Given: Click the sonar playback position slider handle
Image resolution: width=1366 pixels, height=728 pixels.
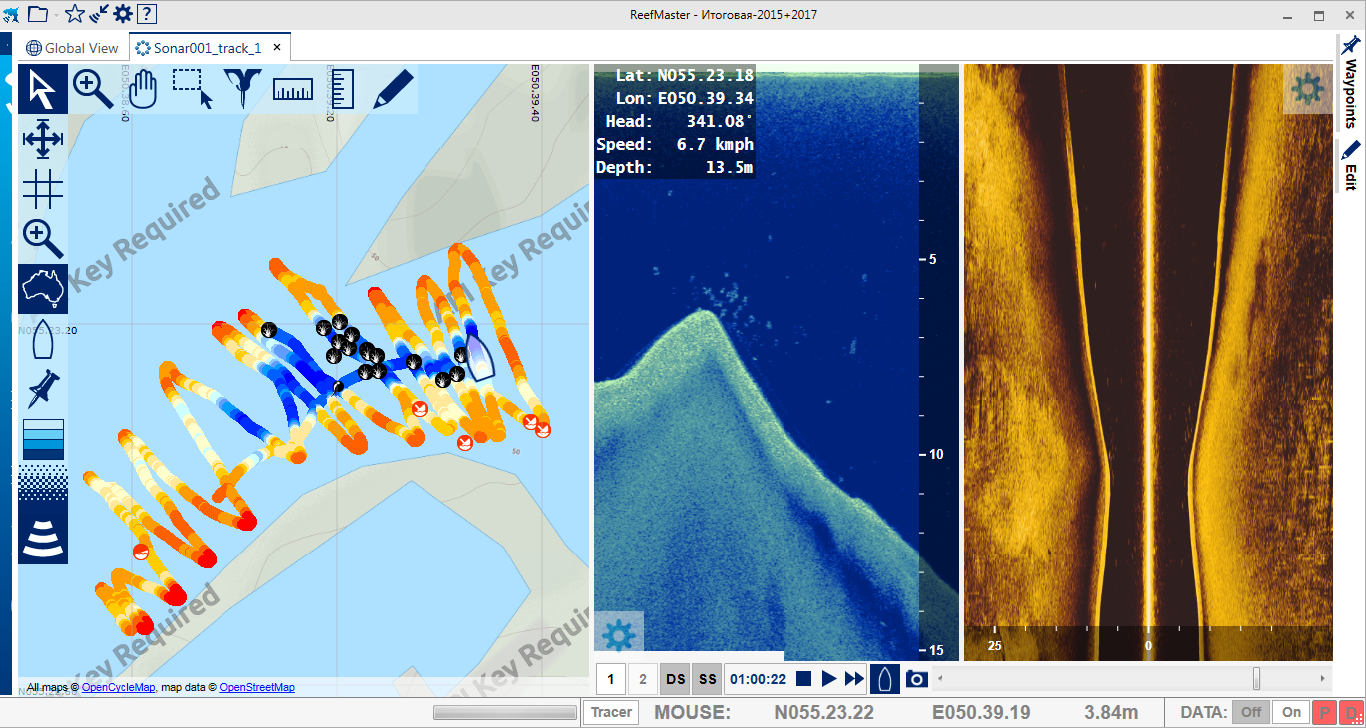Looking at the screenshot, I should point(1256,679).
